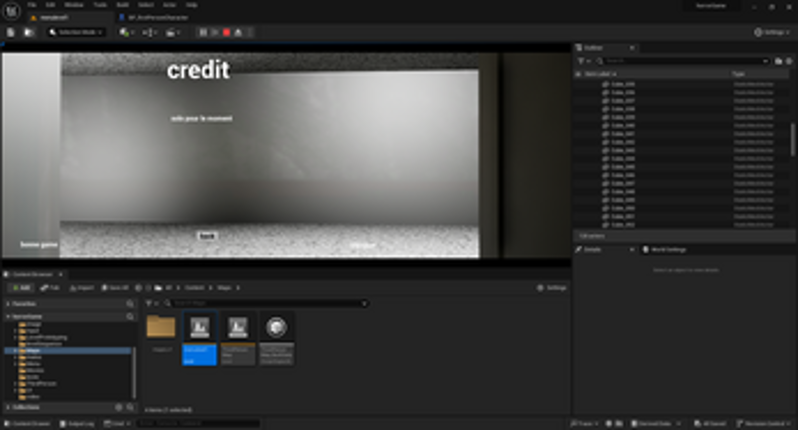Create new folder in Outliner
798x430 pixels.
[x=779, y=61]
